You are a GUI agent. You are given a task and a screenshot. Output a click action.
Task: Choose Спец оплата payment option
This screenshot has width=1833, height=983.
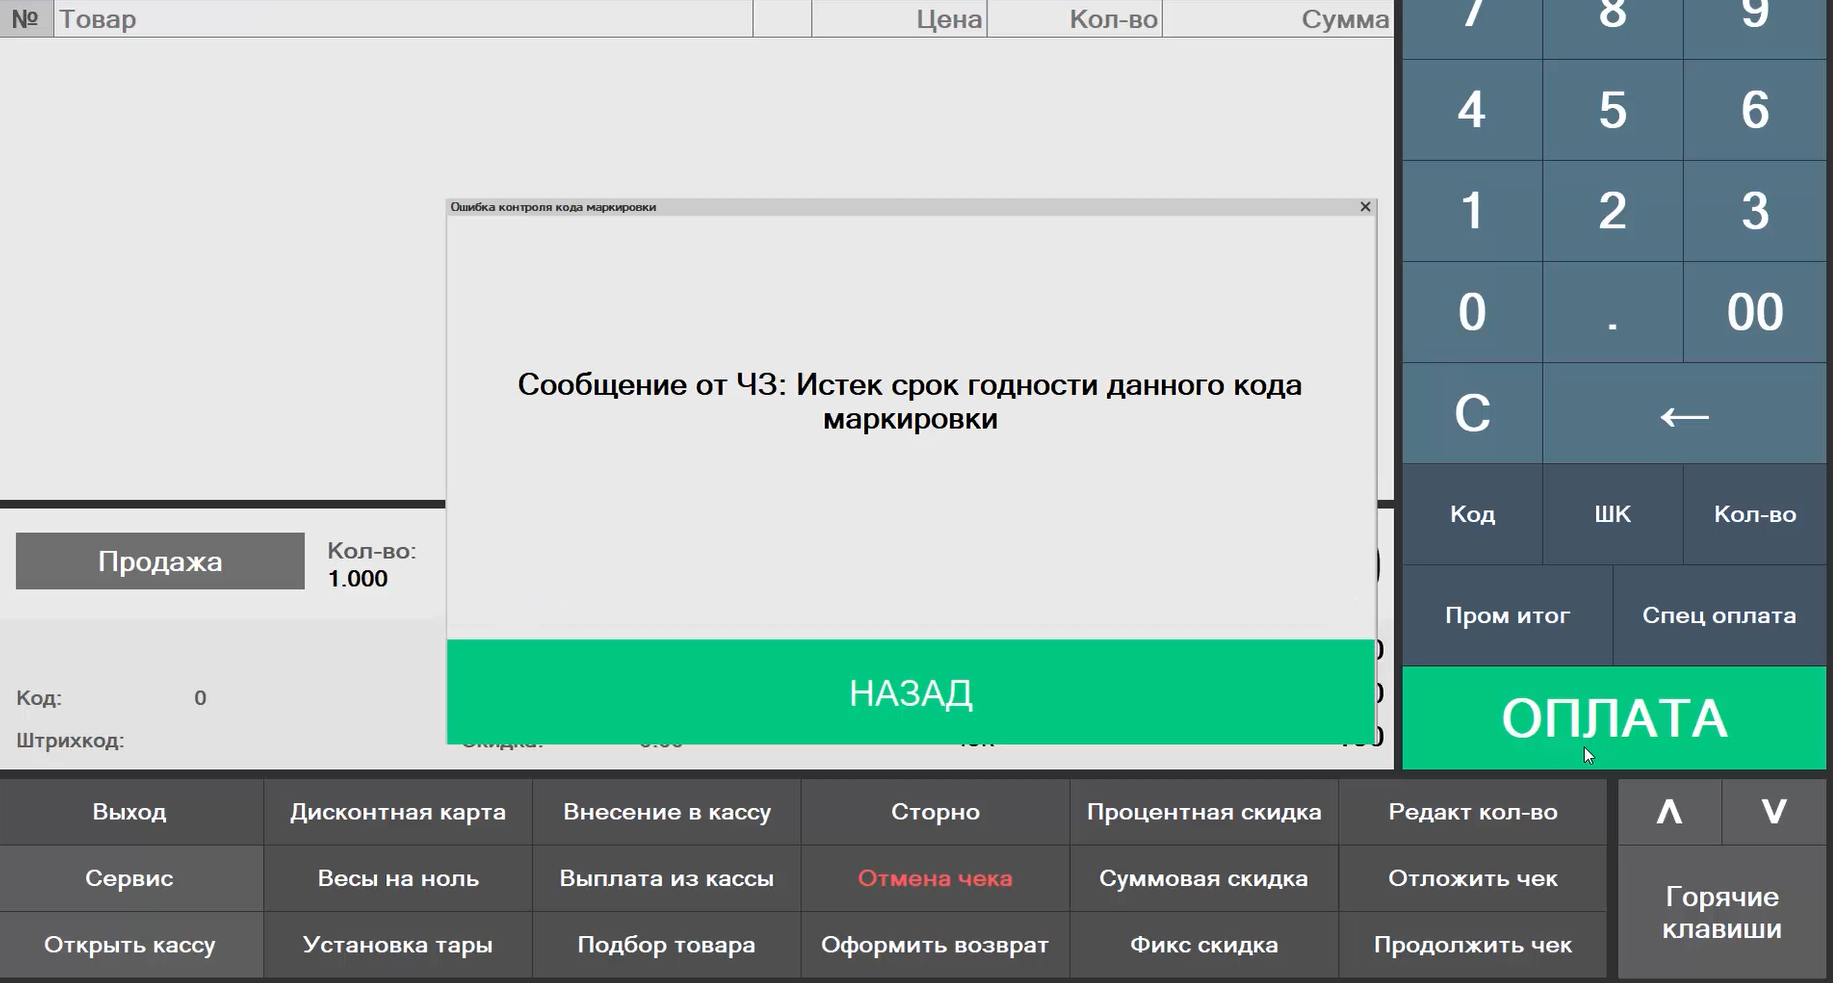[x=1719, y=615]
